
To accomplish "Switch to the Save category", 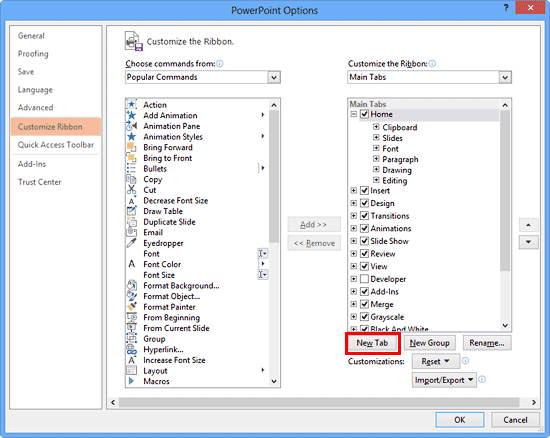I will tap(26, 72).
